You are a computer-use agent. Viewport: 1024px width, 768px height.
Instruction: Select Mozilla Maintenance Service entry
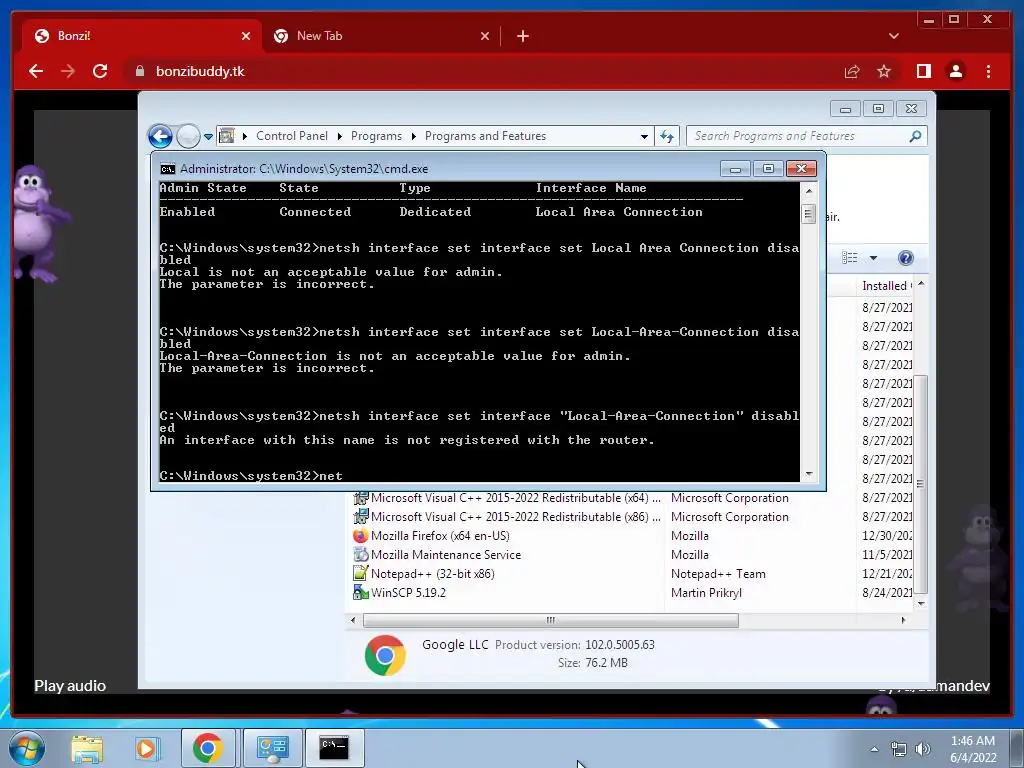click(x=445, y=554)
